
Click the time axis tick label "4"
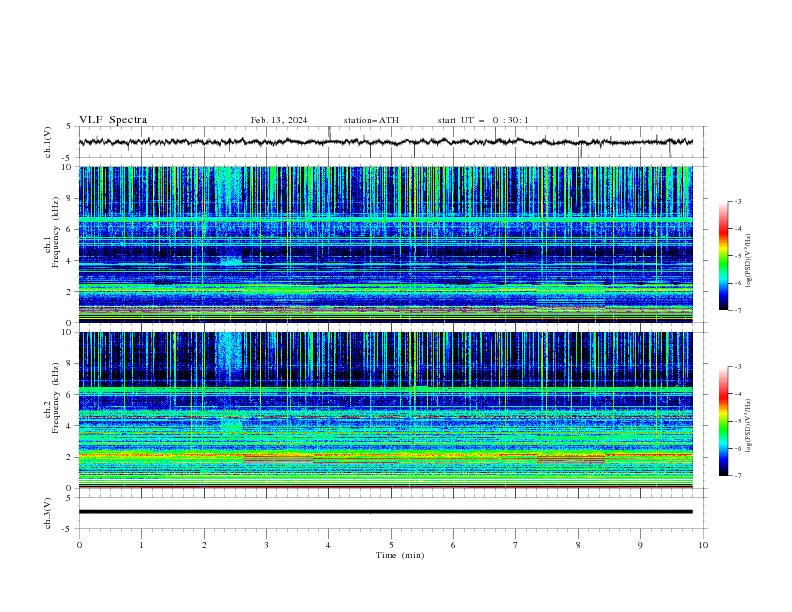click(x=329, y=545)
